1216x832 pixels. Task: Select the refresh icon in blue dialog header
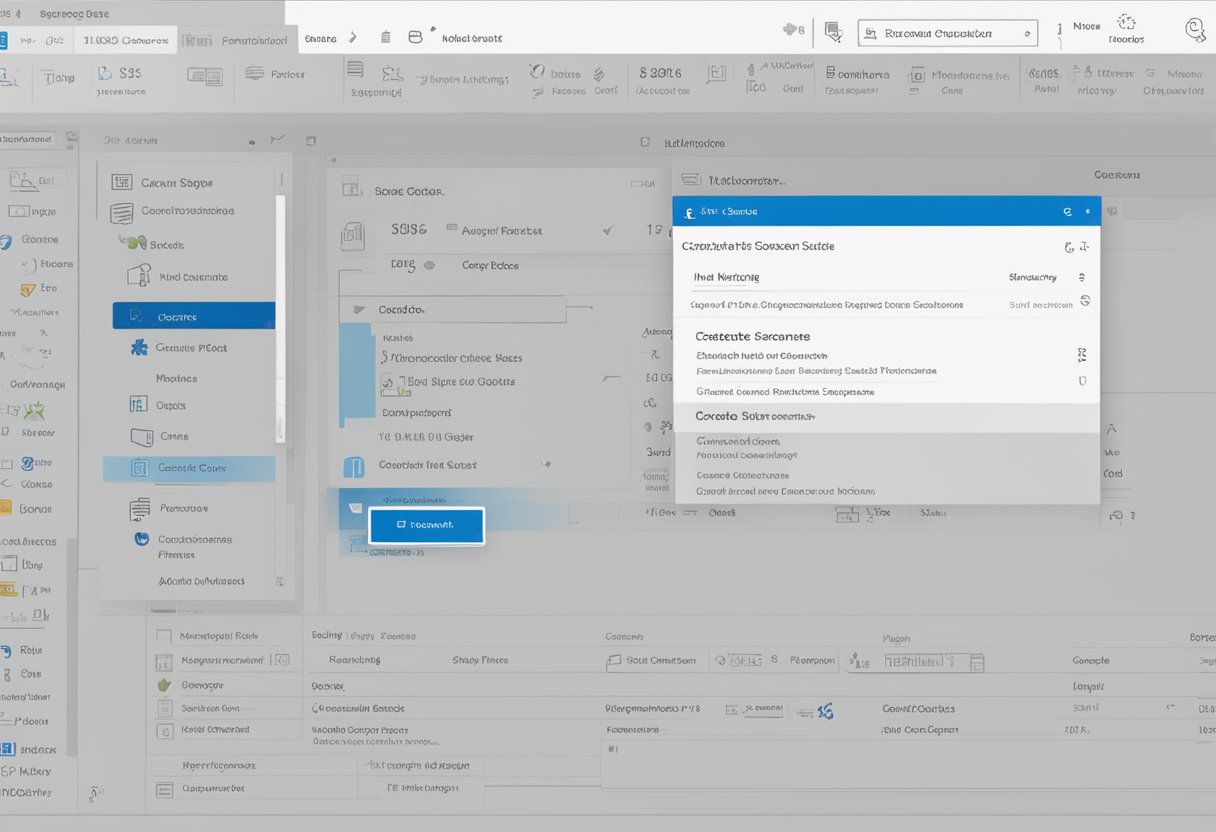click(1068, 211)
